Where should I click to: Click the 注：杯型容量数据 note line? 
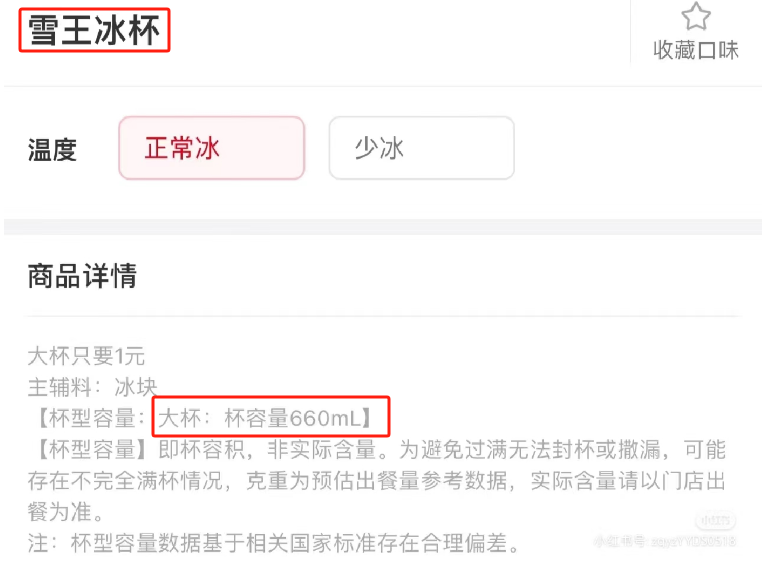pyautogui.click(x=274, y=543)
